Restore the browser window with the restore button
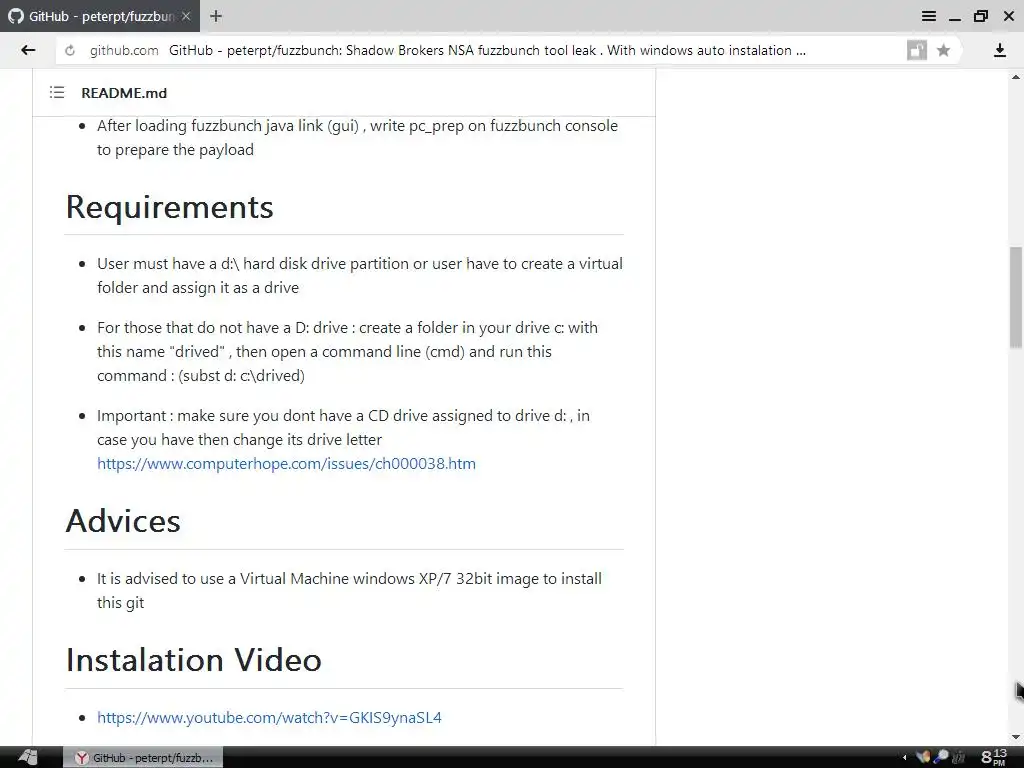The height and width of the screenshot is (768, 1024). 981,16
